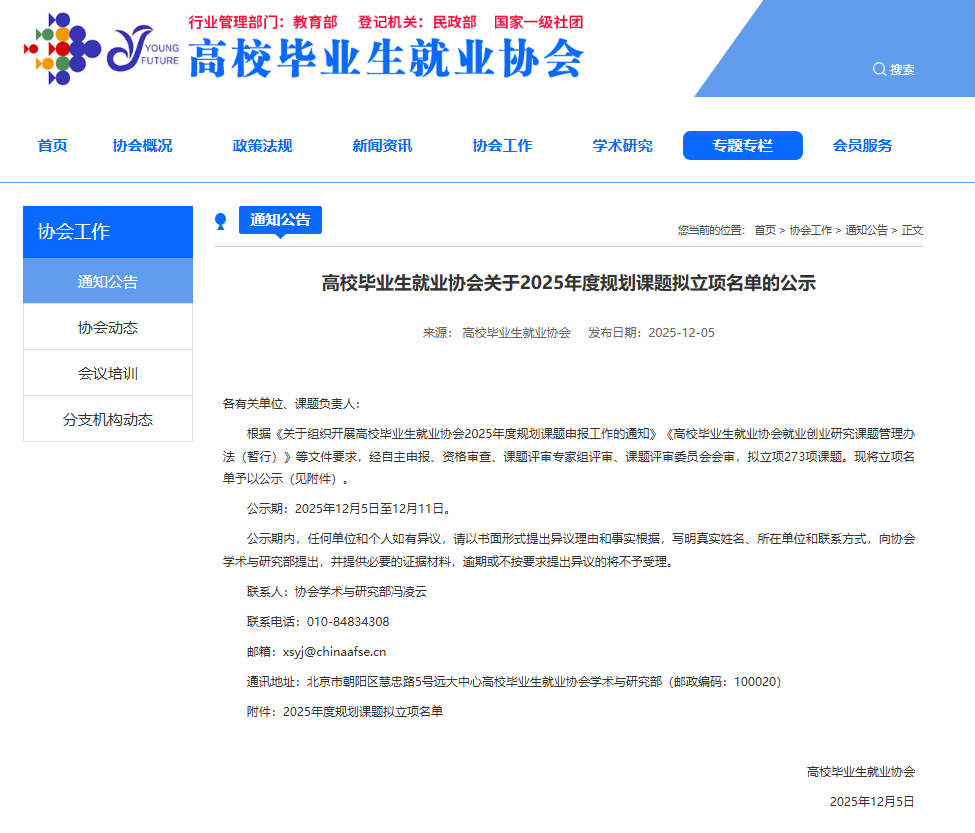The height and width of the screenshot is (833, 975).
Task: Select 通知公告 in the left sidebar
Action: pos(108,282)
